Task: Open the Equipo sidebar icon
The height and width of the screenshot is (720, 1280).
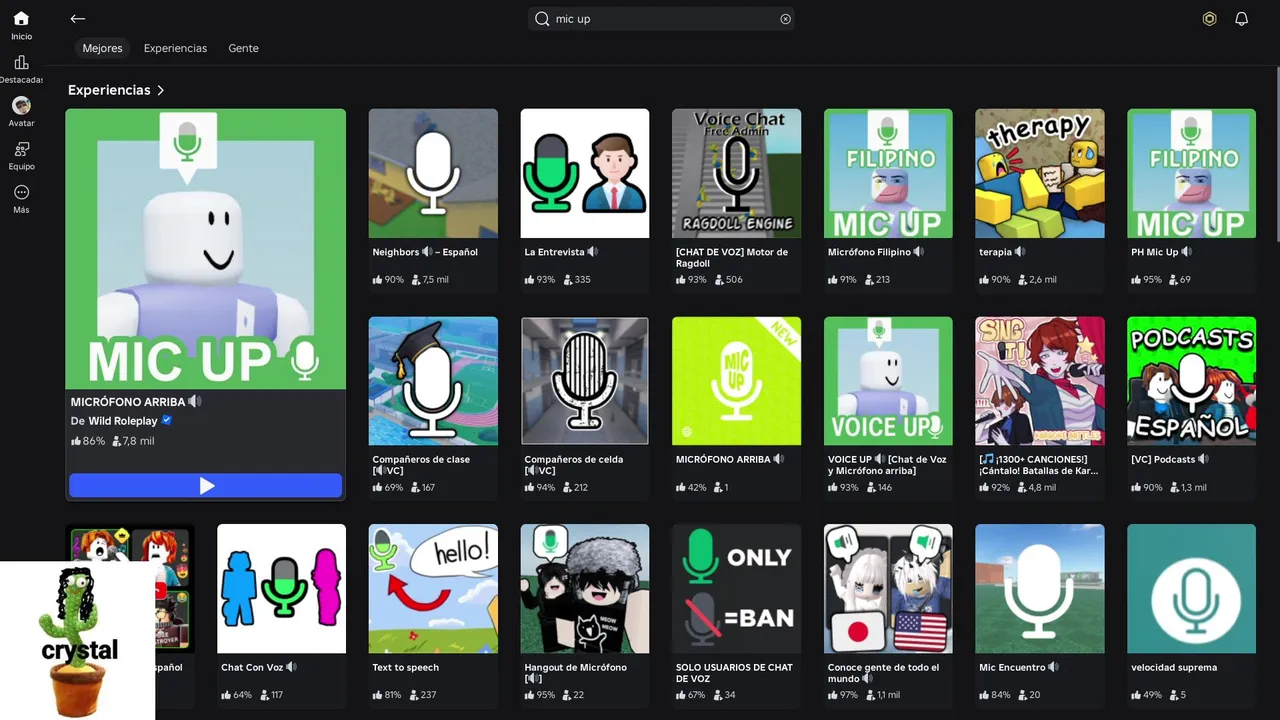Action: coord(21,149)
